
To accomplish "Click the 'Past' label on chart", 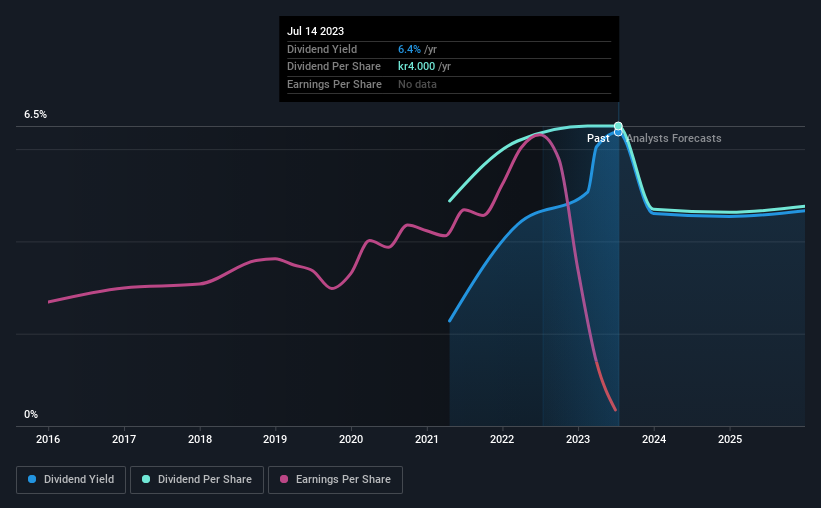I will tap(598, 138).
